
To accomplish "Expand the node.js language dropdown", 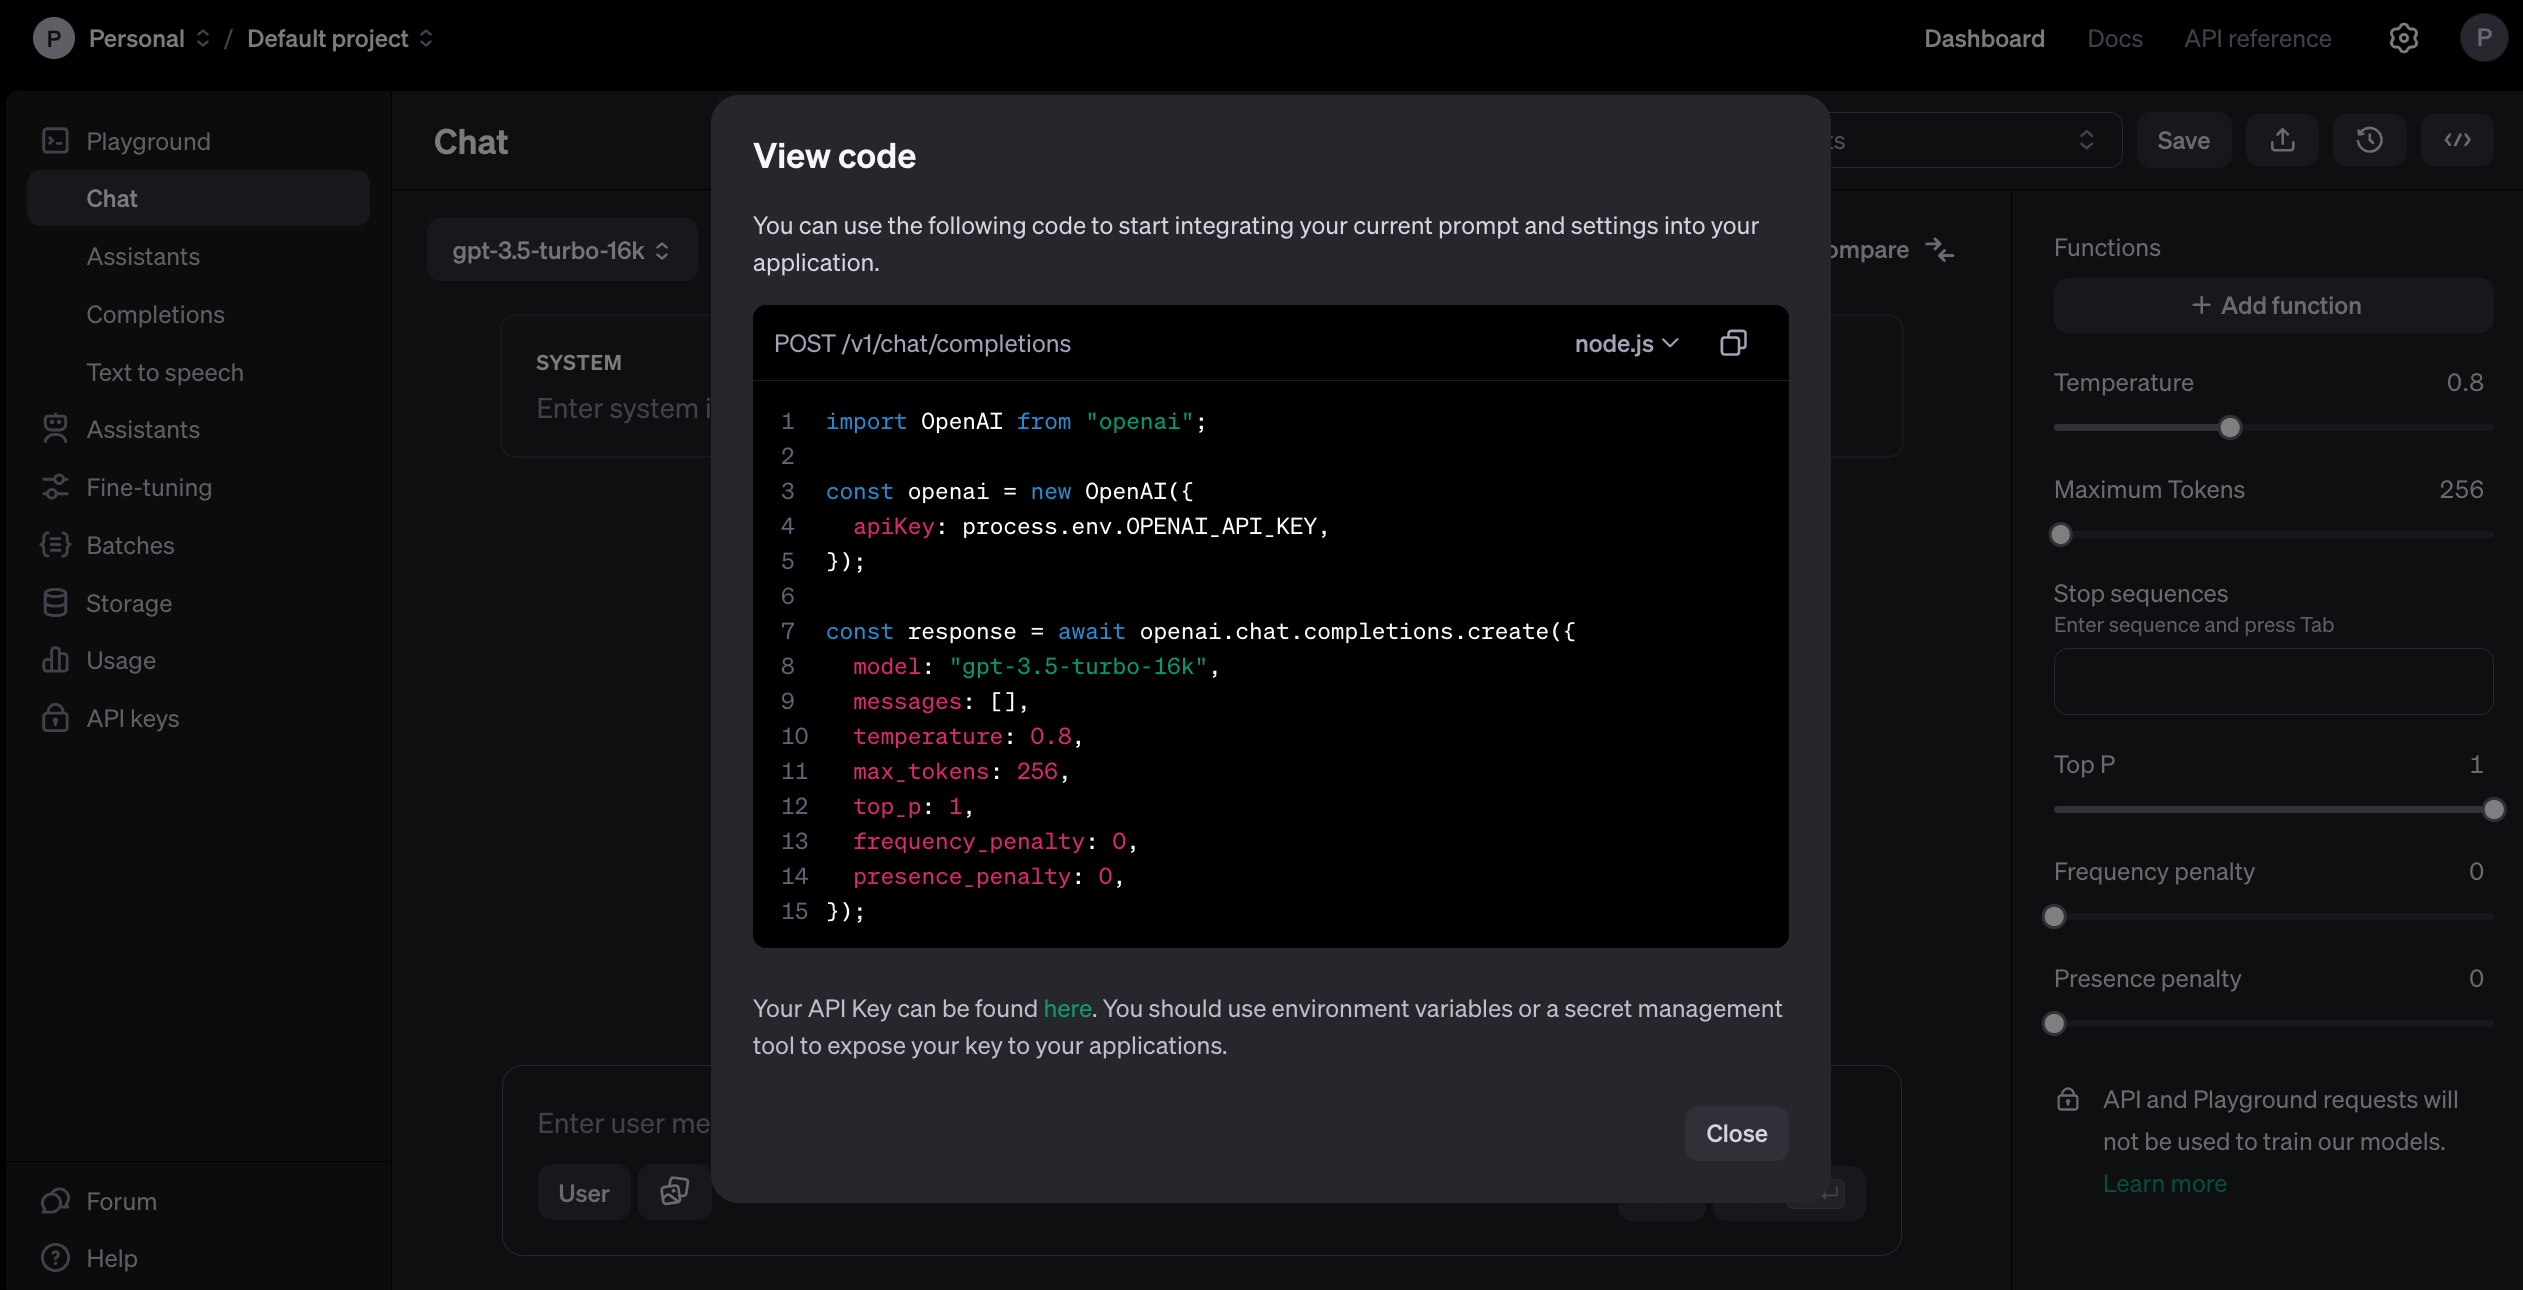I will click(1626, 343).
